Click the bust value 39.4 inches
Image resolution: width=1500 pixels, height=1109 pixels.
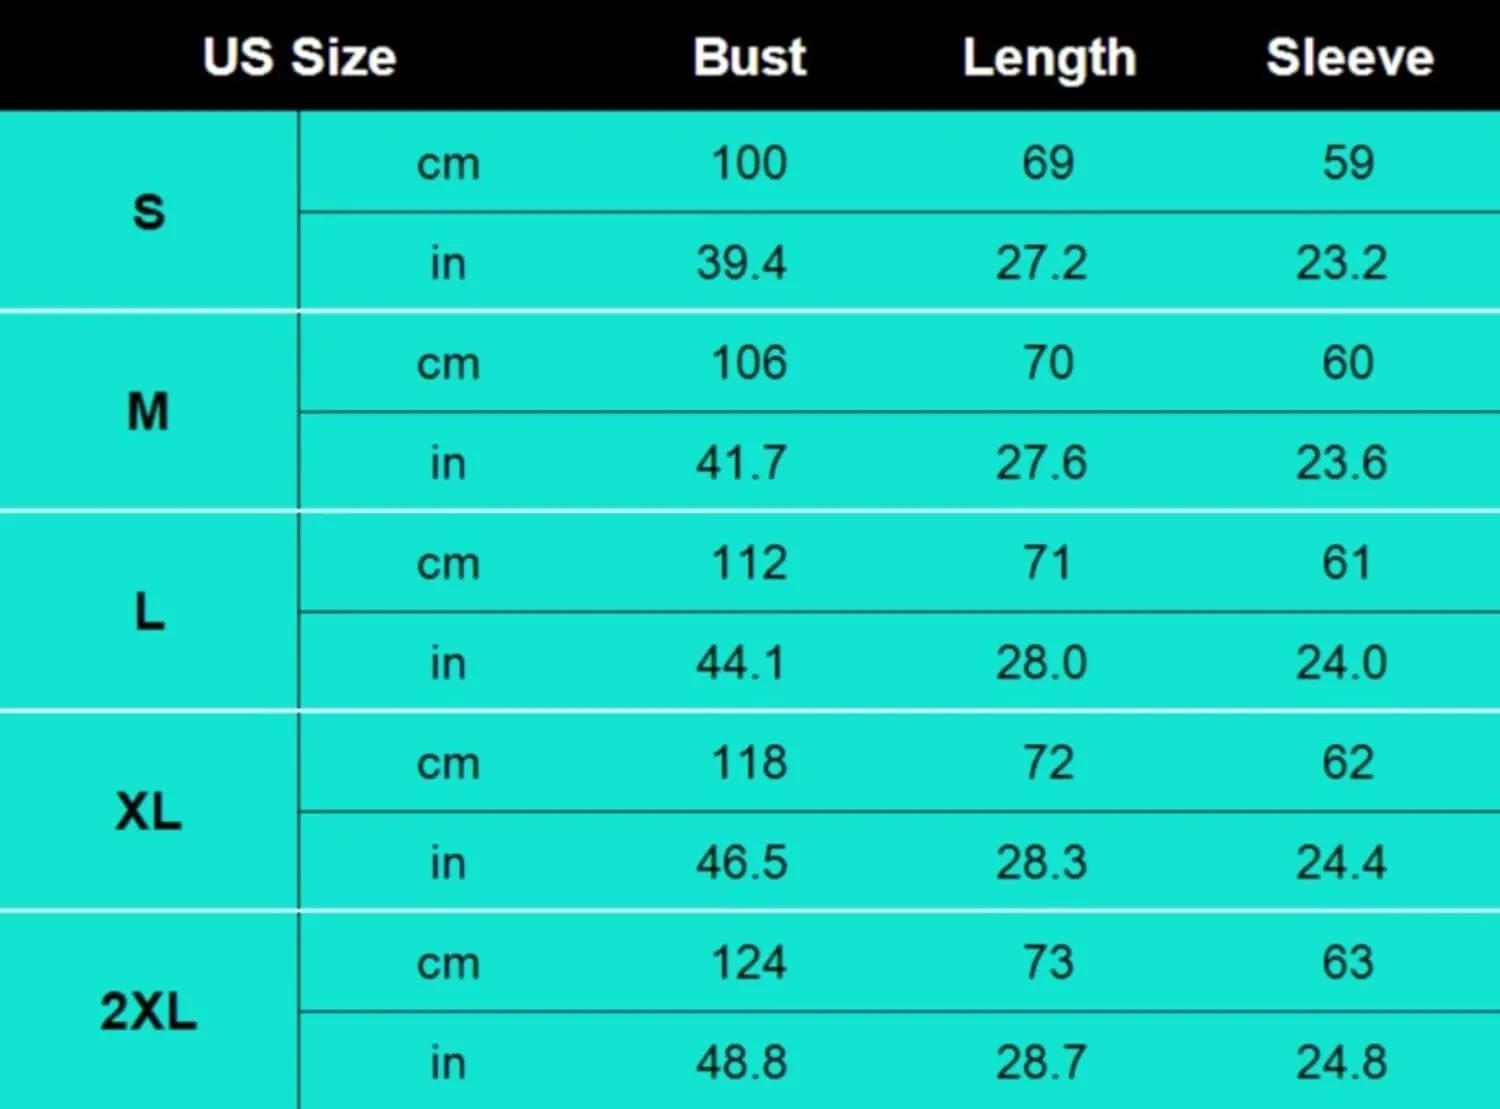click(741, 263)
